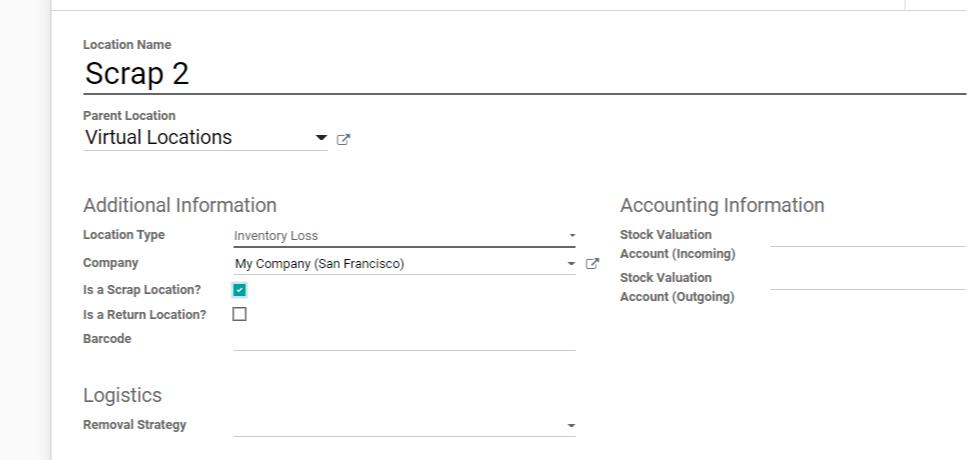The height and width of the screenshot is (460, 967).
Task: Click the Location Type label
Action: pos(124,235)
